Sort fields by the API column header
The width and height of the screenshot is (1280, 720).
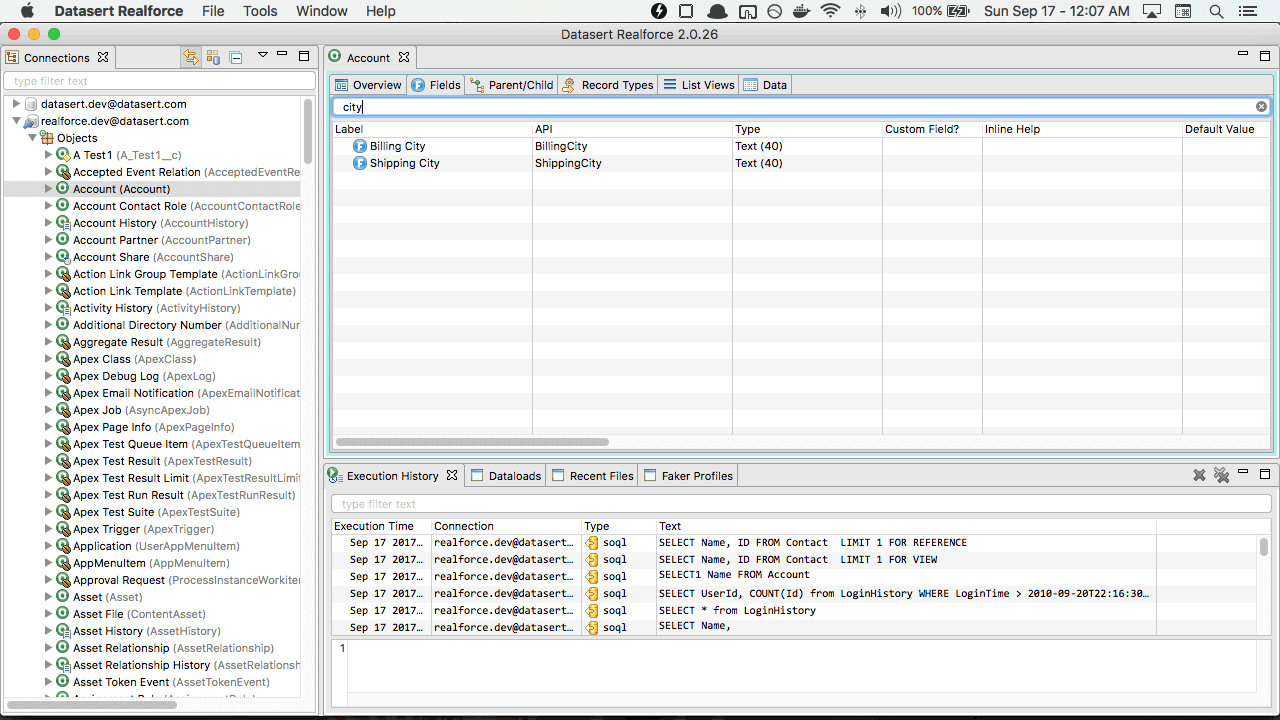point(632,129)
